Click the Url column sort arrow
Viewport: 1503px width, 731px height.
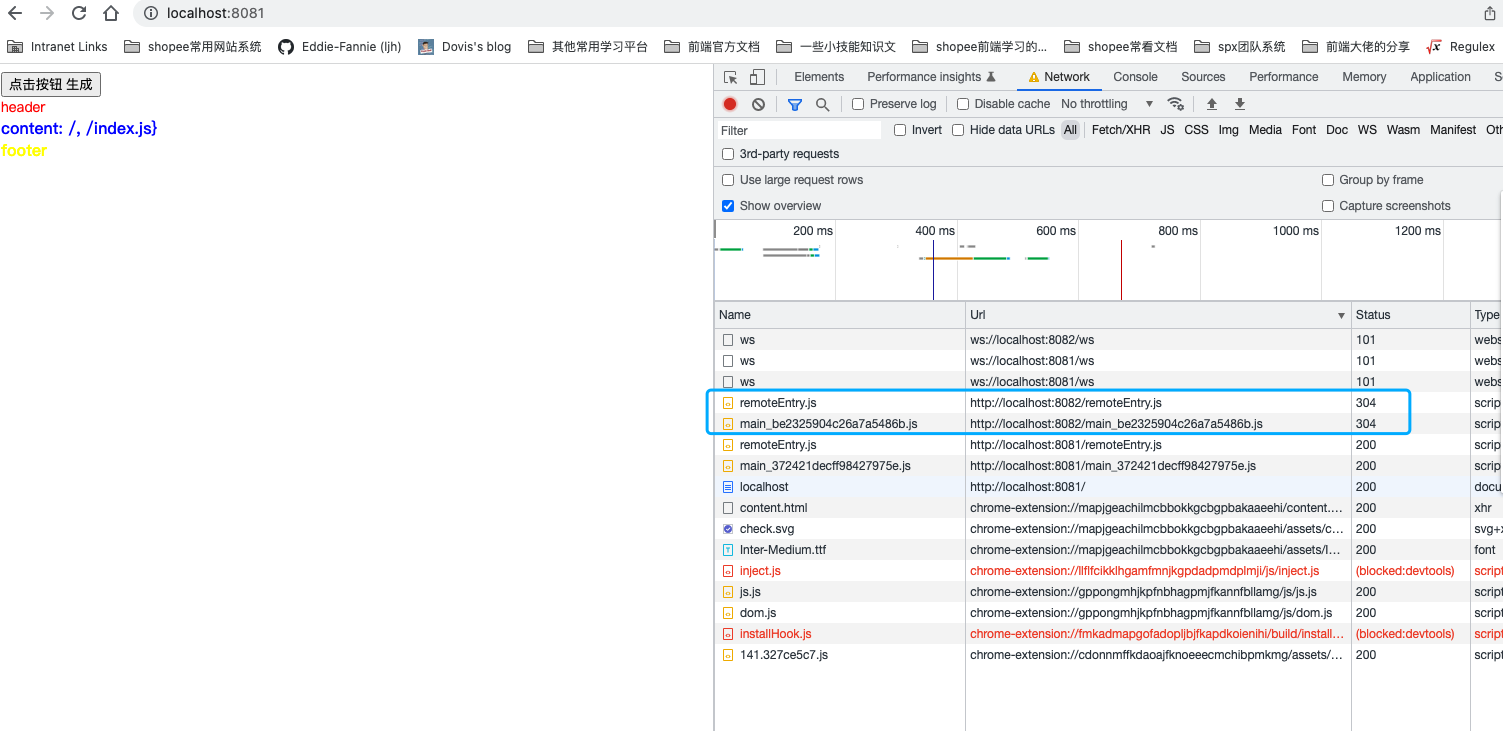(1341, 316)
